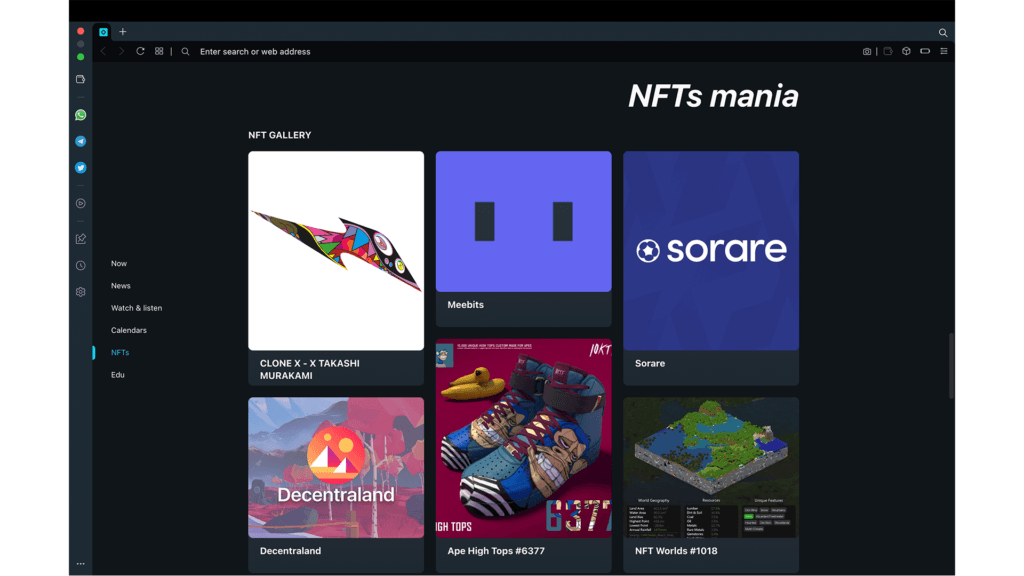Open Twitter from the sidebar

(x=81, y=168)
